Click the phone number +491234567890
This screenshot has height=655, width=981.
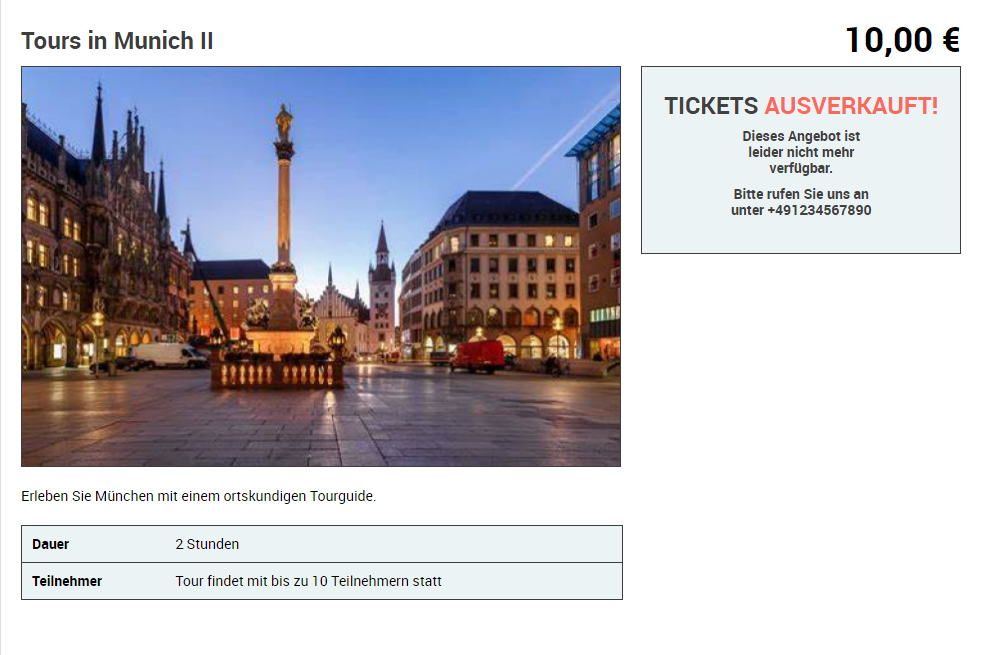coord(819,210)
